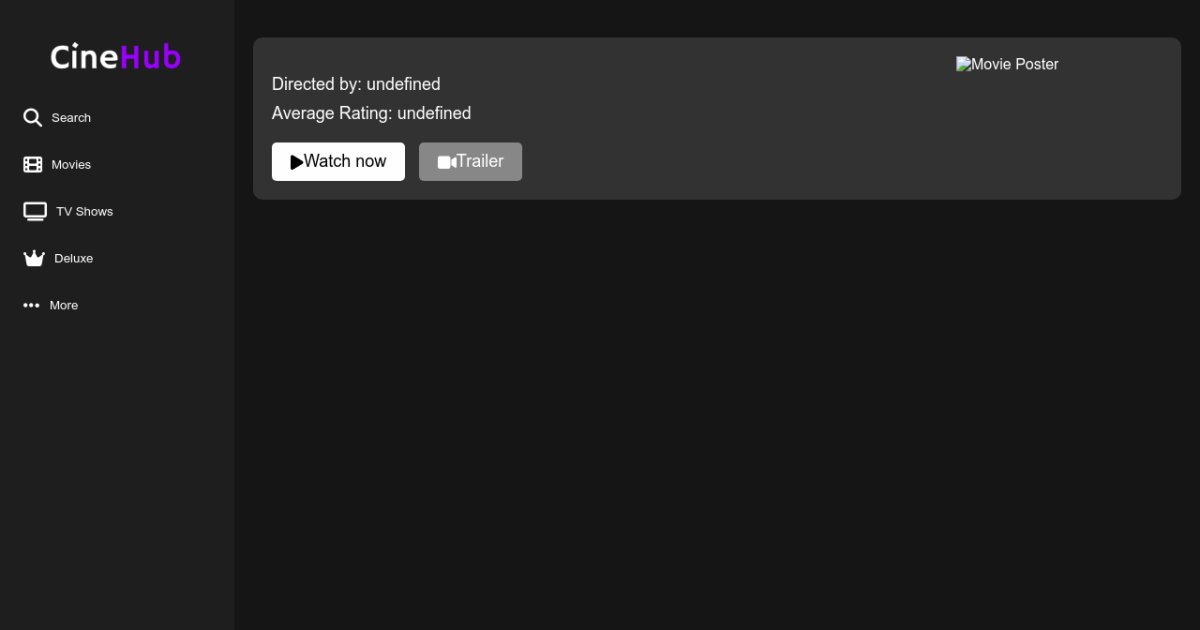
Task: Open the CineHub logo home link
Action: pyautogui.click(x=115, y=57)
